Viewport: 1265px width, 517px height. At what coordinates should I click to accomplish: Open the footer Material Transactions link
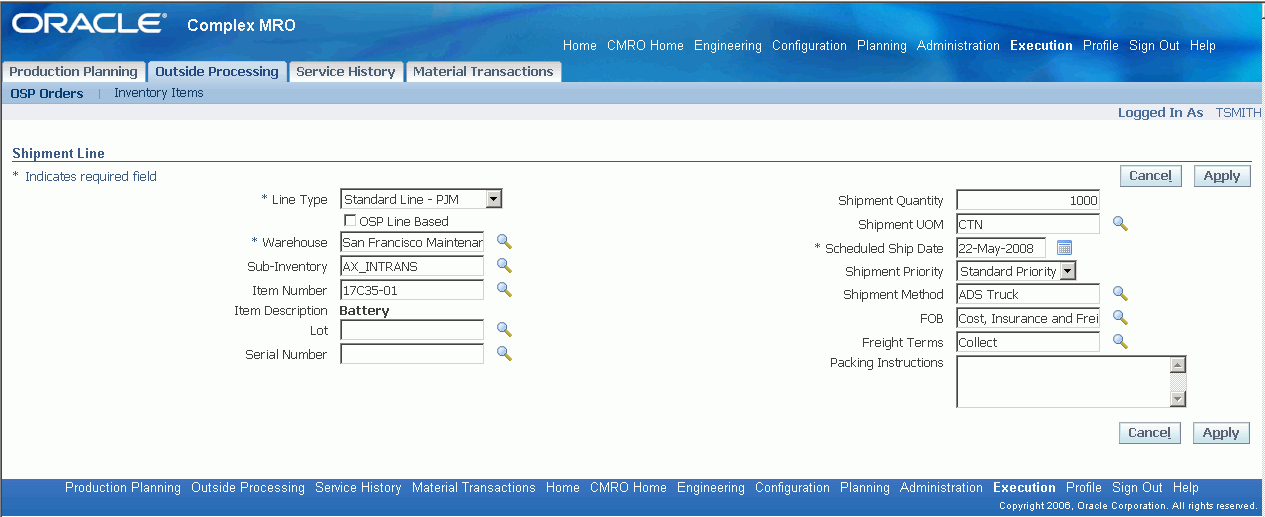pyautogui.click(x=474, y=488)
